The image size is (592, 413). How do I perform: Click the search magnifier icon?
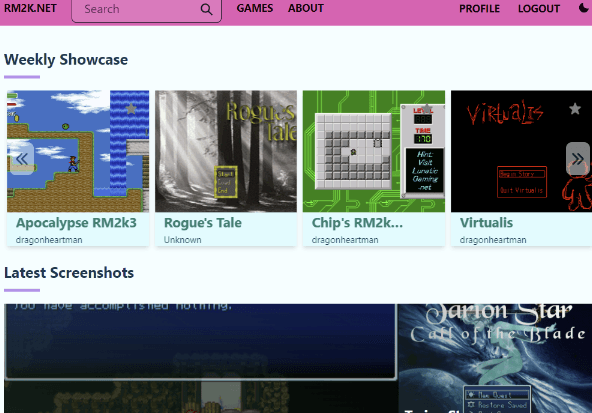point(206,9)
